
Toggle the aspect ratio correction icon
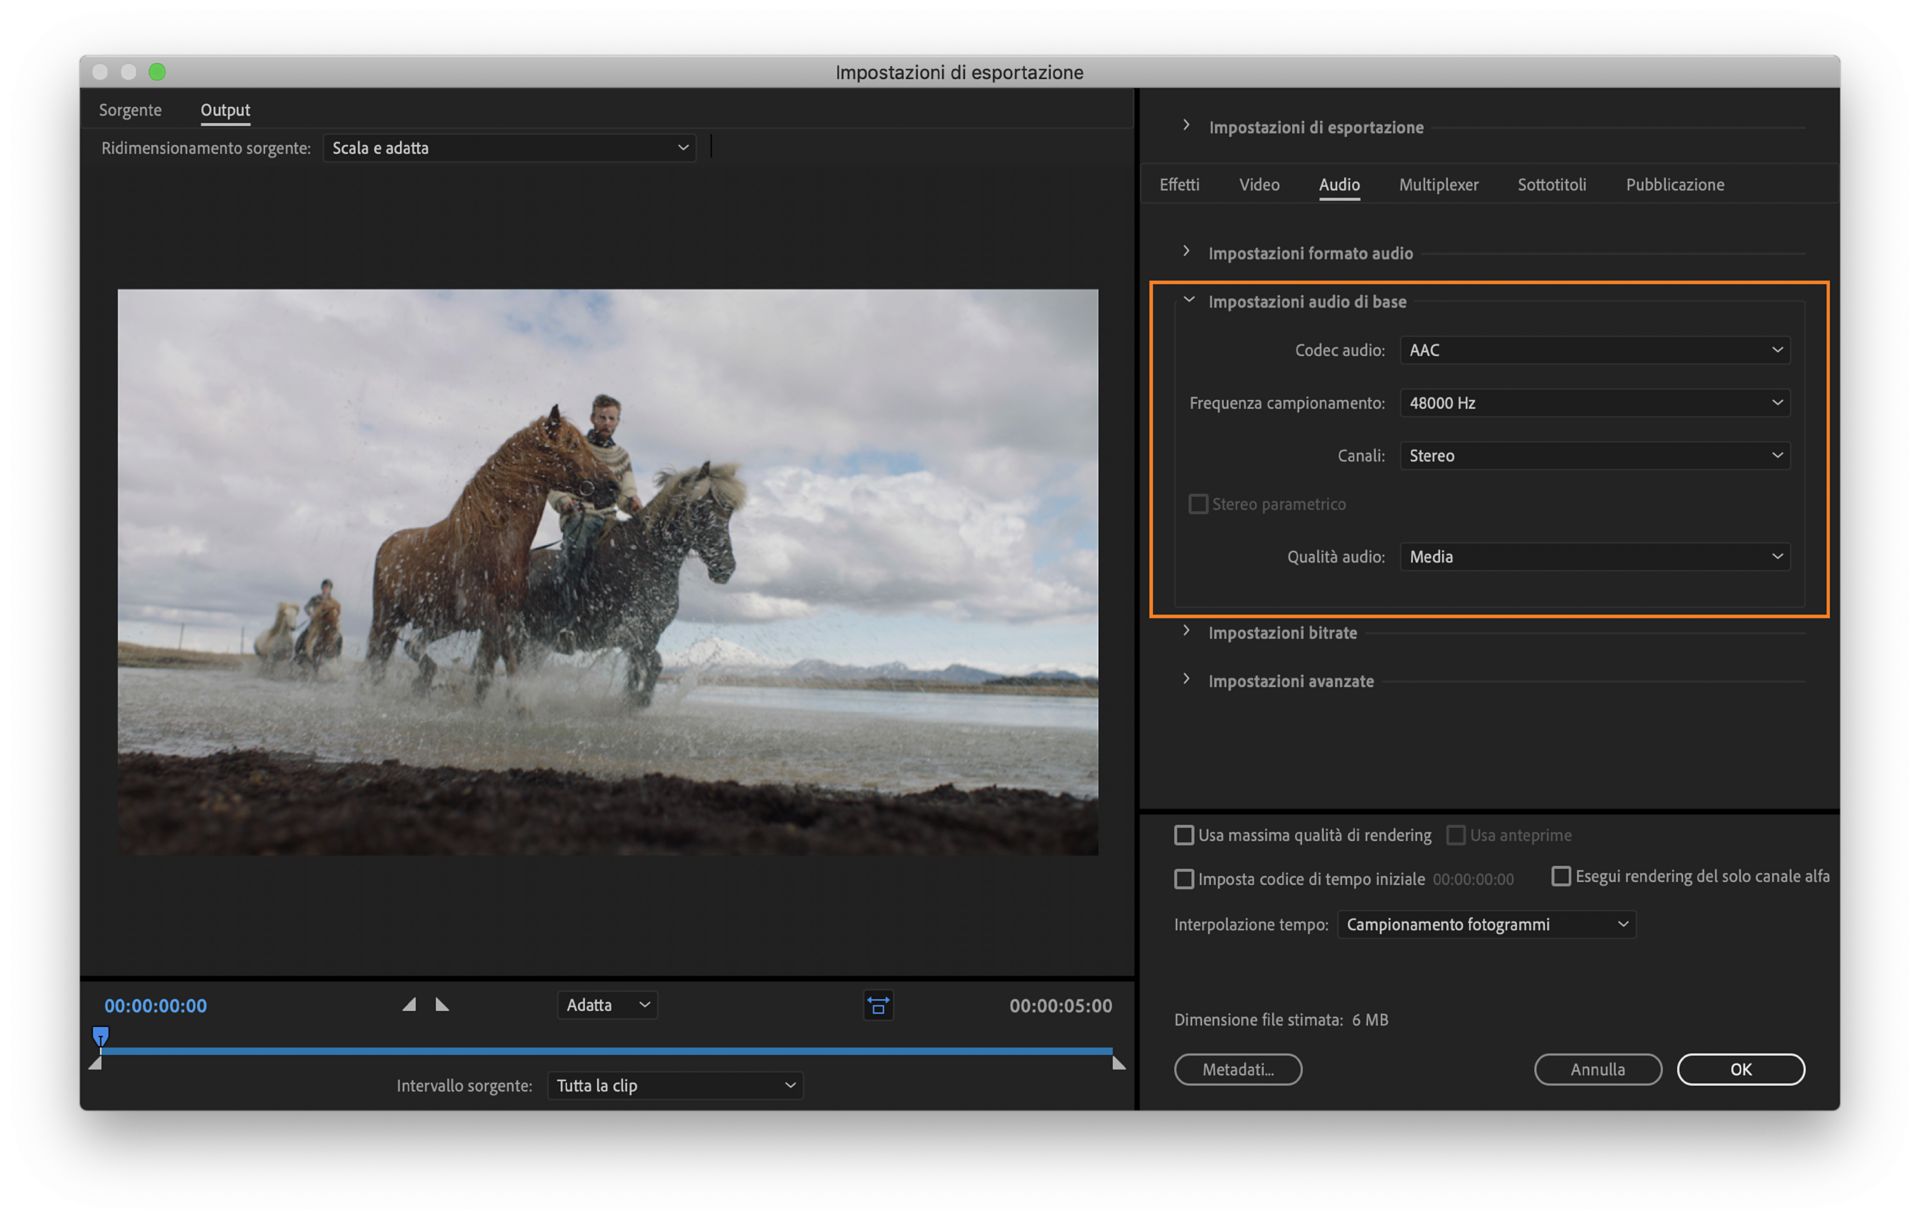[x=878, y=1005]
